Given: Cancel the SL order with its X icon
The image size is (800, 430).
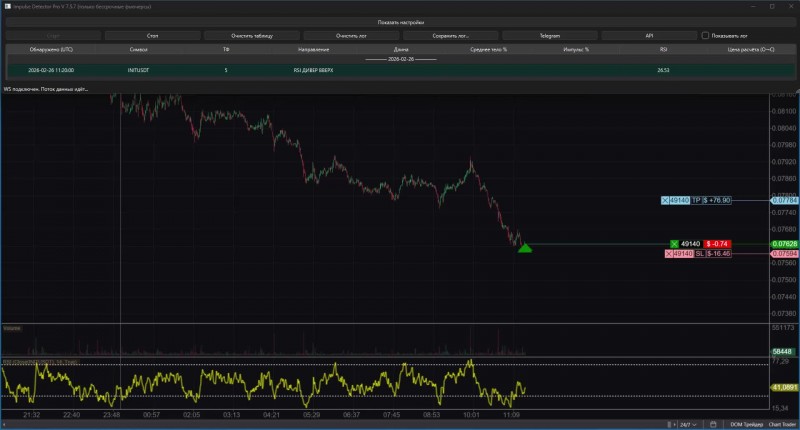Looking at the screenshot, I should [x=669, y=254].
